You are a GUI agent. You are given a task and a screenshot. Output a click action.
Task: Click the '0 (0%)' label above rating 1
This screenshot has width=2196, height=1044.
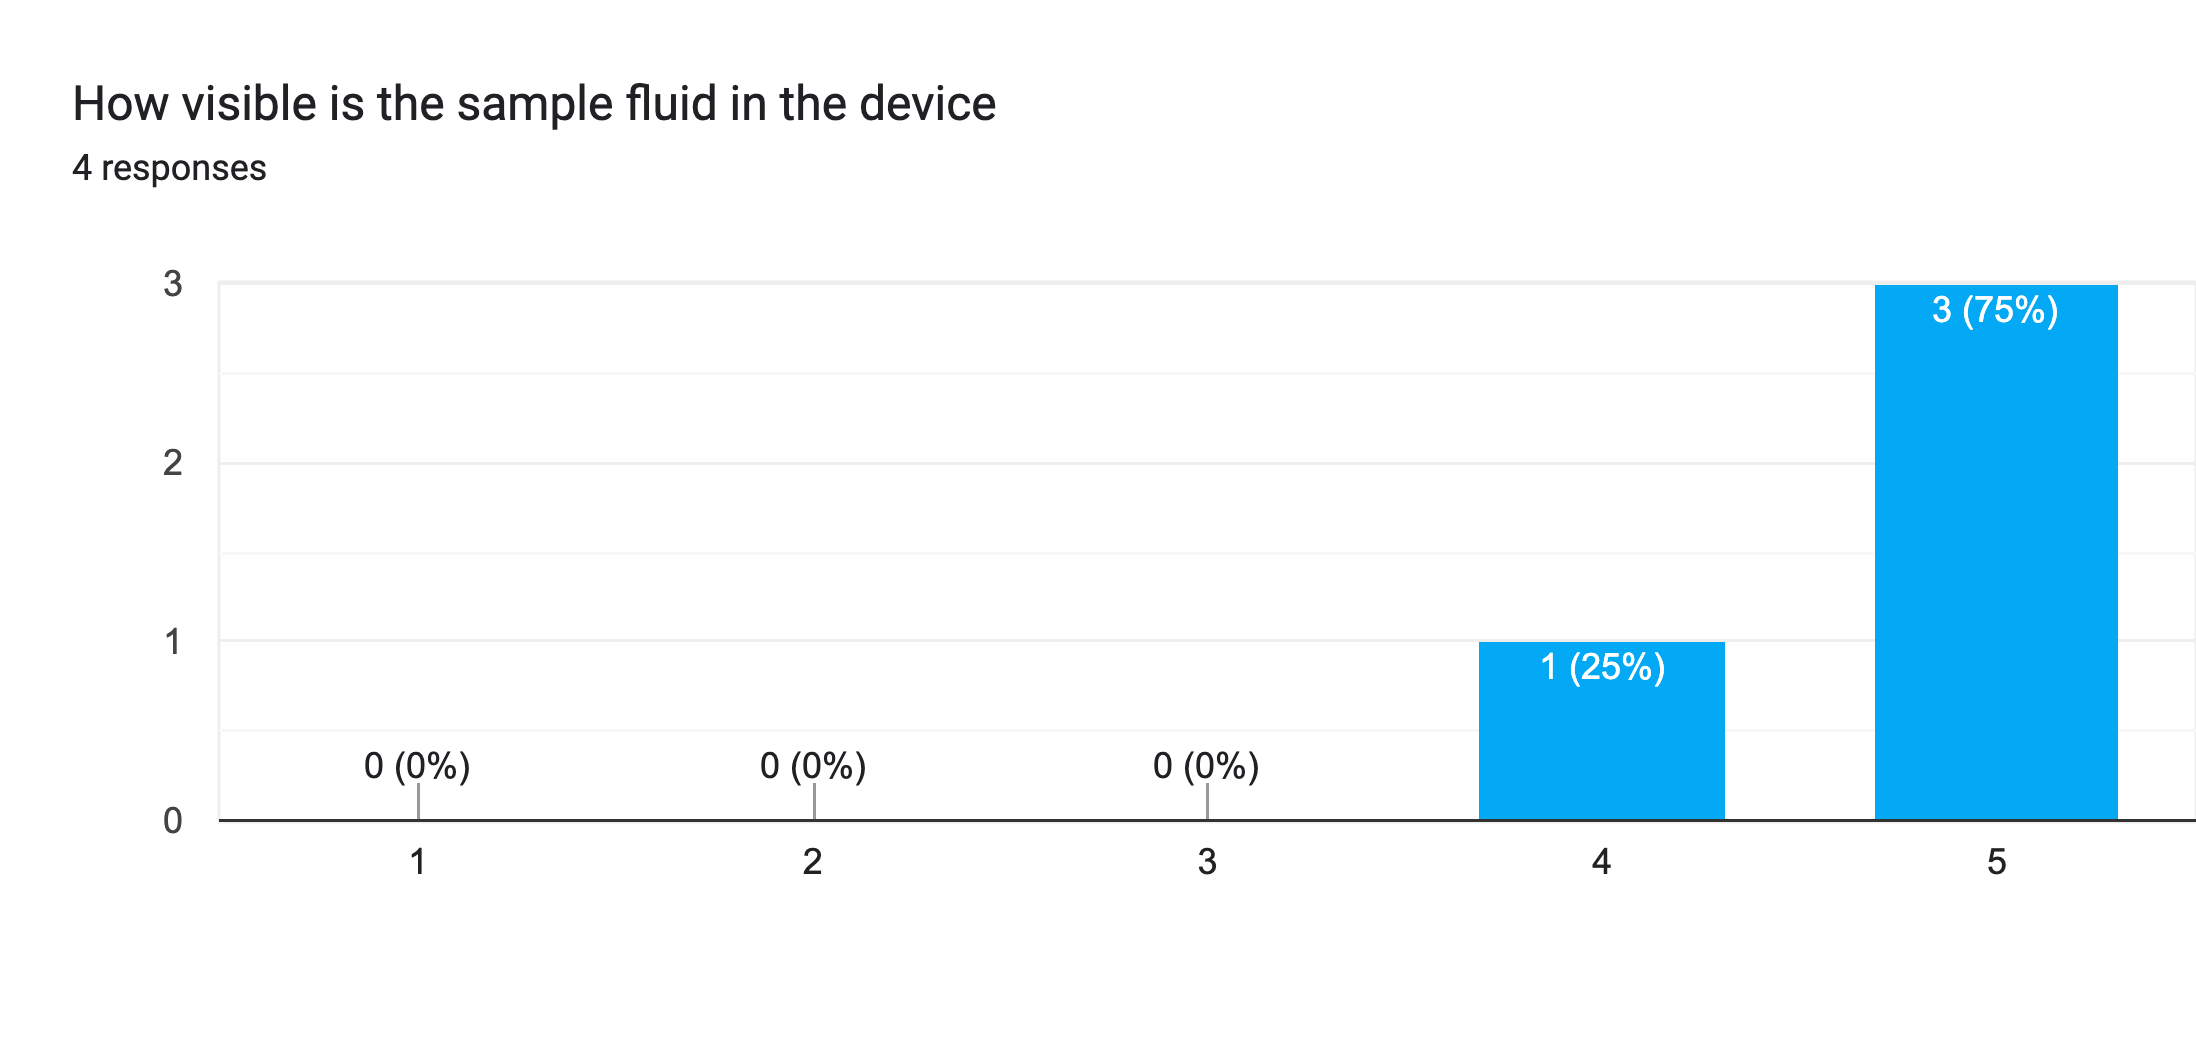(x=417, y=766)
